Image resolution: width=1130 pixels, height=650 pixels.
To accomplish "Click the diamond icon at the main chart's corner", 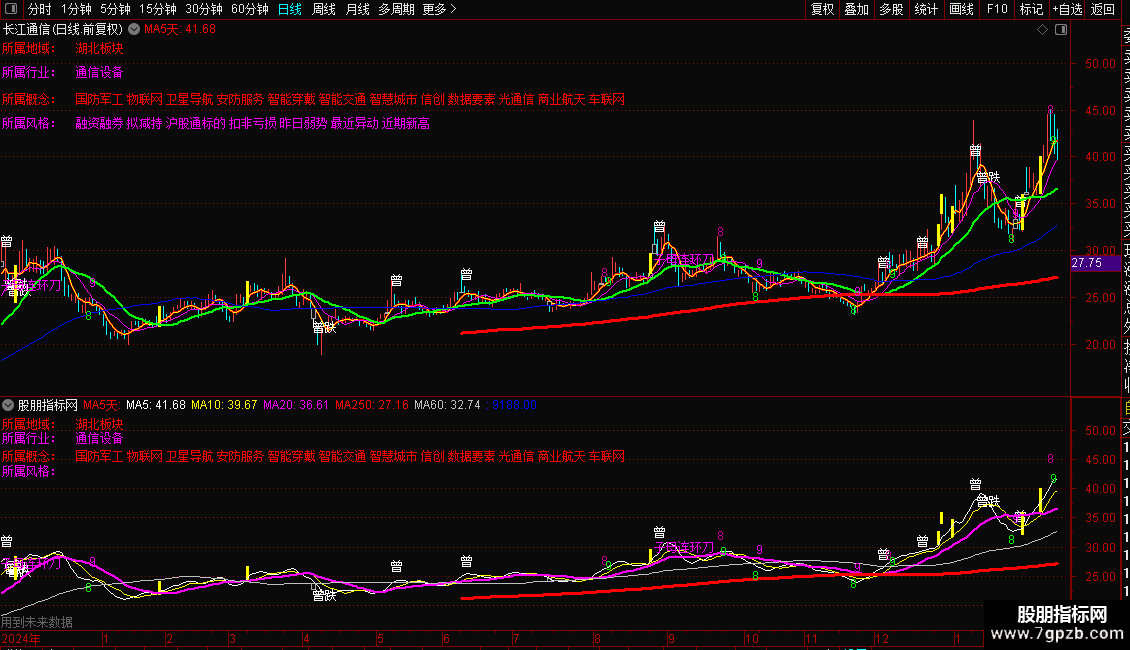I will click(1042, 30).
